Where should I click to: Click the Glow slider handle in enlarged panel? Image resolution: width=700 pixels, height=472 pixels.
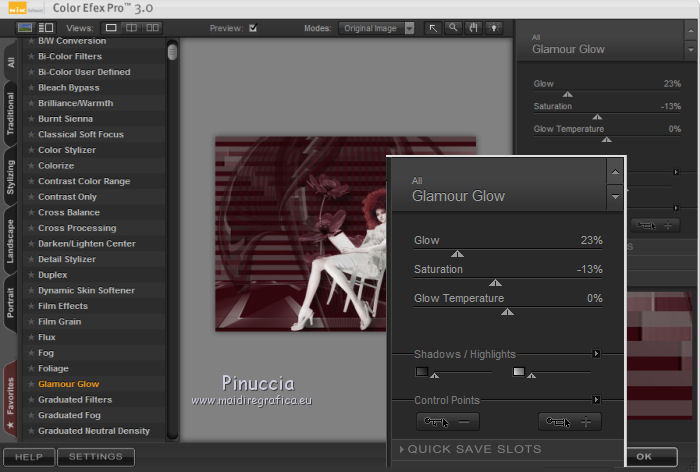click(457, 254)
